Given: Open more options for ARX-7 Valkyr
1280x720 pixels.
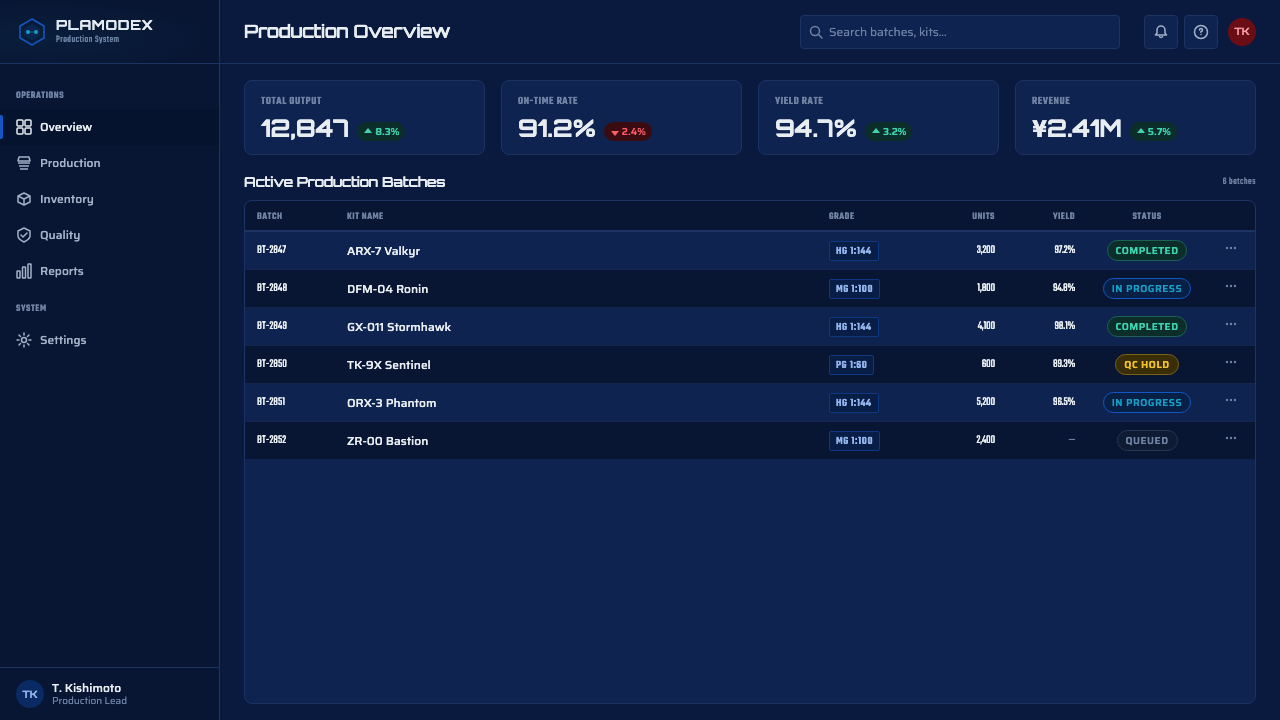Looking at the screenshot, I should pyautogui.click(x=1231, y=248).
